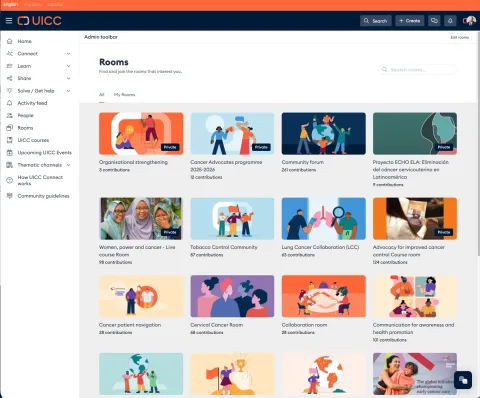Open Advocacy for improved cancer control thumbnail
Image resolution: width=480 pixels, height=398 pixels.
pos(415,219)
